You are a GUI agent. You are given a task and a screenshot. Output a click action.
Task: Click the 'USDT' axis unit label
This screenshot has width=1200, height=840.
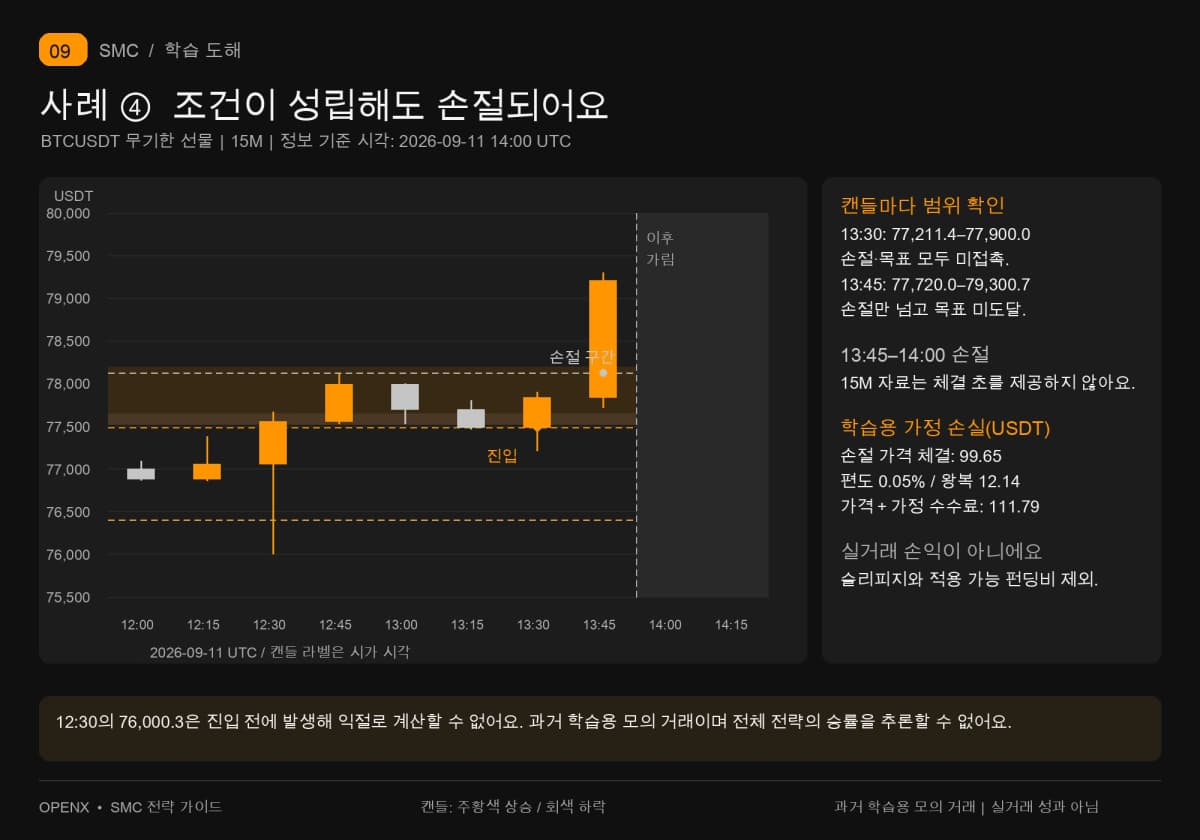click(x=73, y=196)
